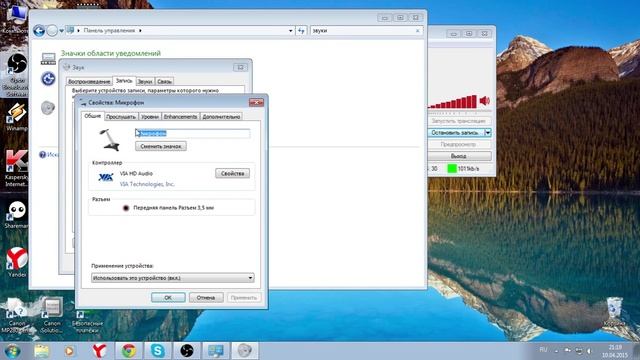Open the Advanced (Дополнительно) tab
Screen dimensions: 640x360
click(221, 117)
